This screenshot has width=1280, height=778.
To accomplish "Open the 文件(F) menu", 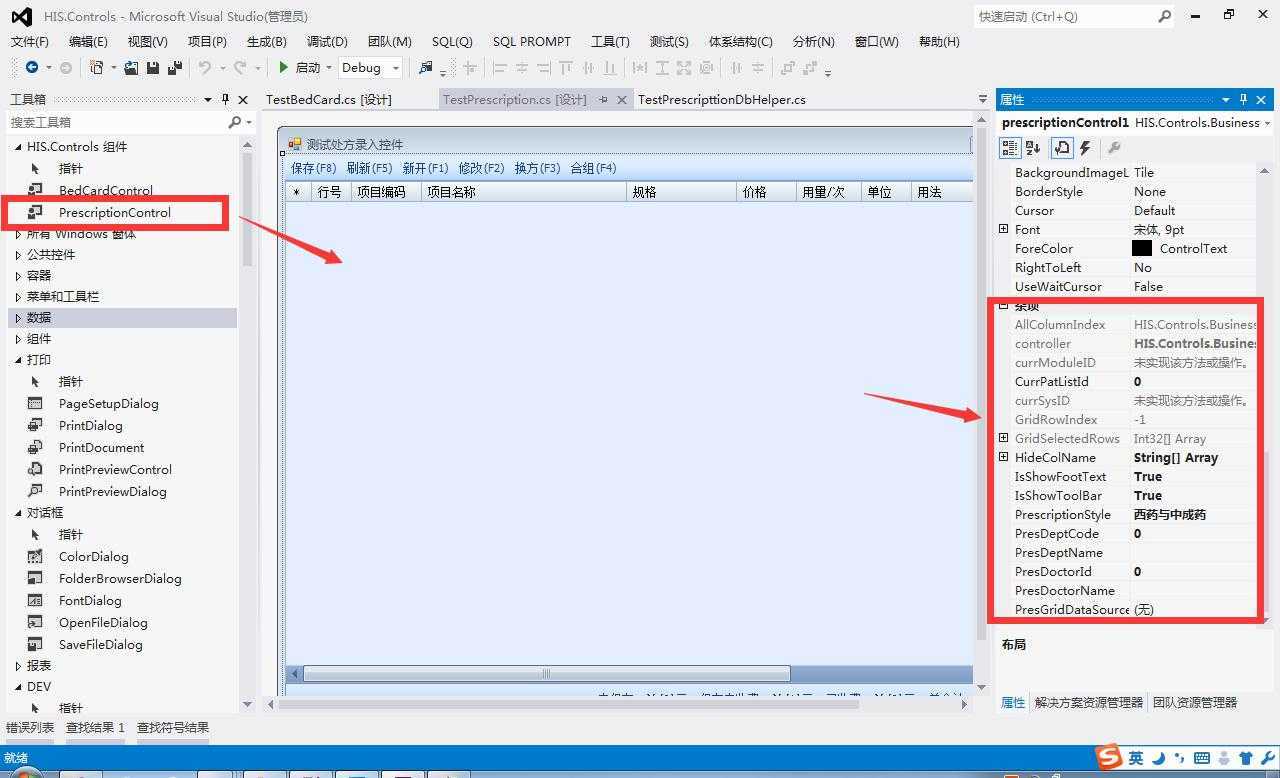I will [x=29, y=41].
